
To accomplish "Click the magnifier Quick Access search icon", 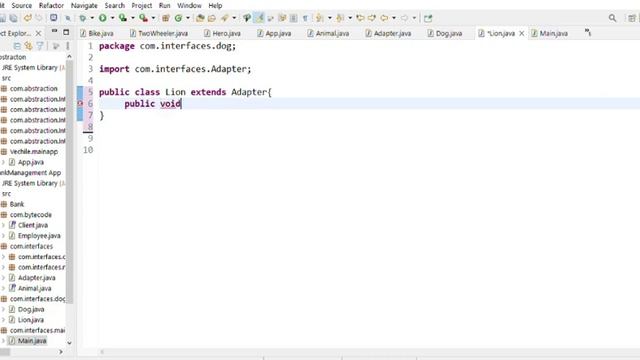I will 612,18.
